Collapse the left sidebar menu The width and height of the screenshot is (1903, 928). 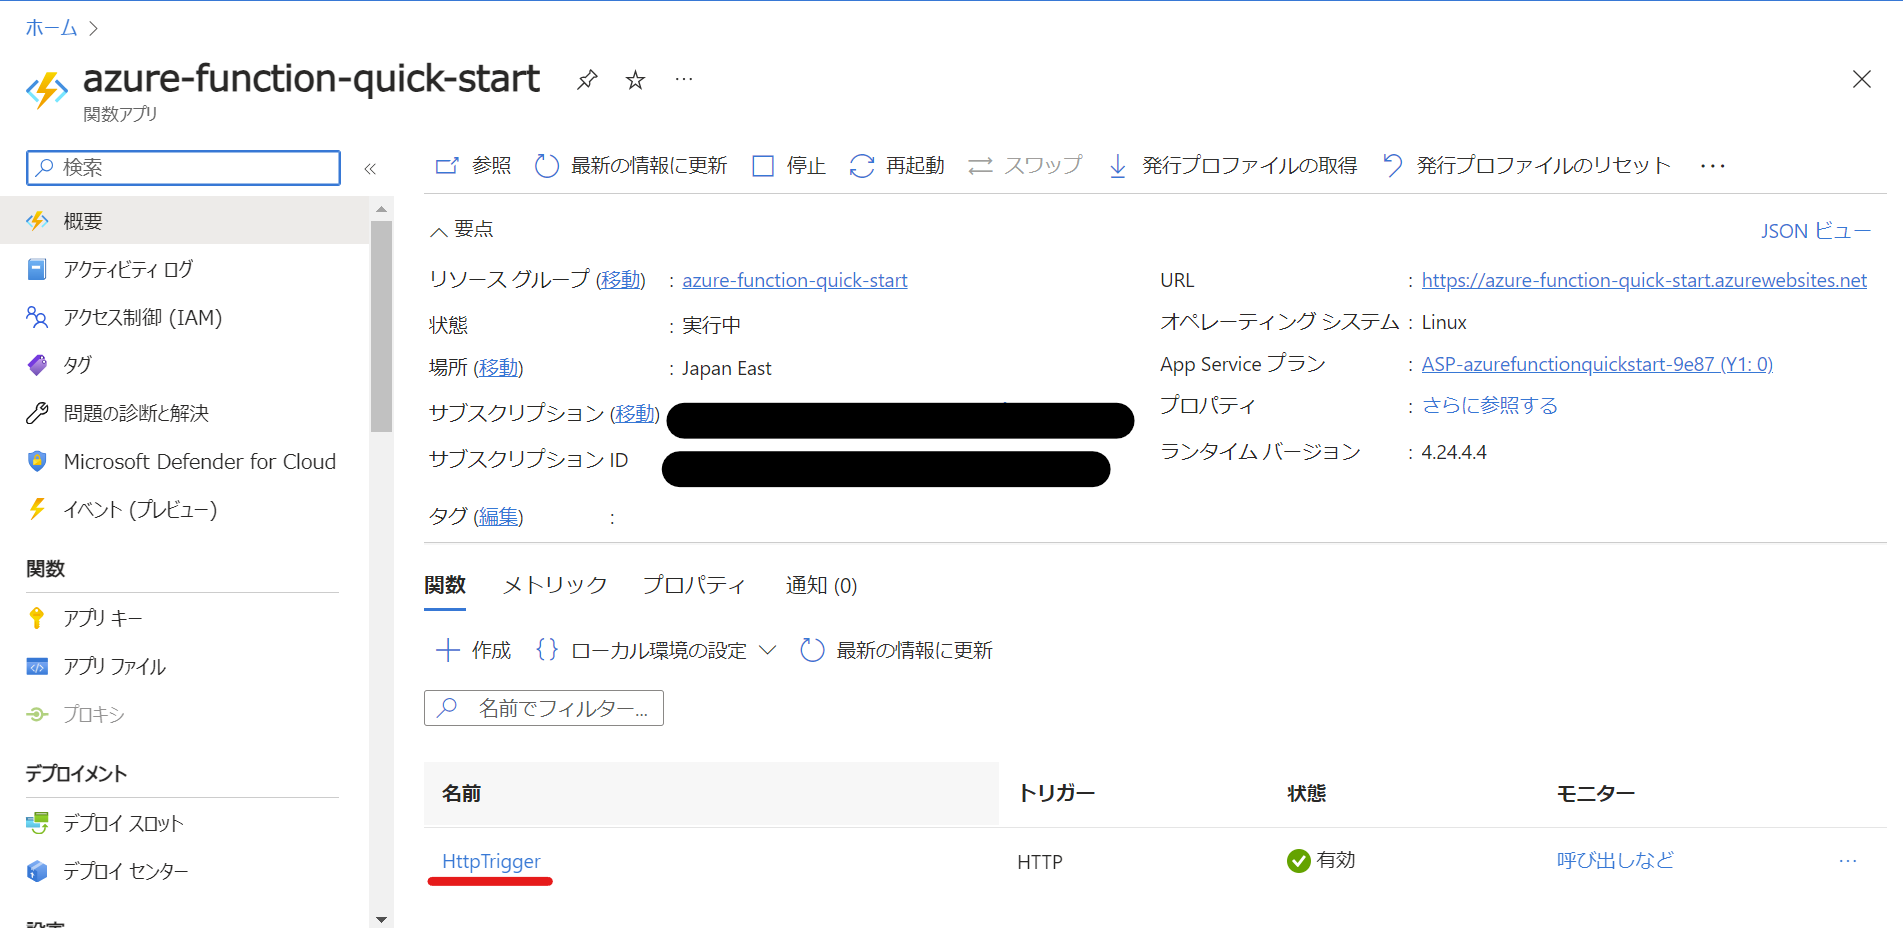click(x=370, y=168)
